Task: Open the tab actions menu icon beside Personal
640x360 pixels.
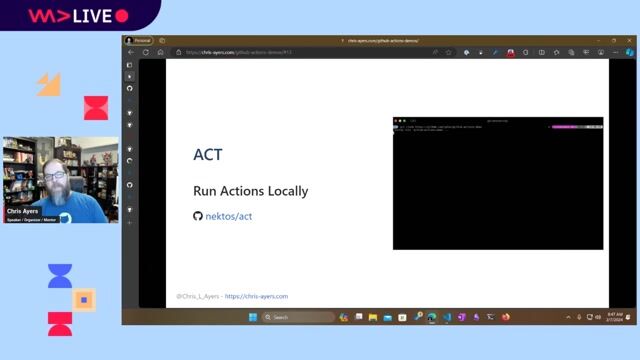Action: click(162, 40)
